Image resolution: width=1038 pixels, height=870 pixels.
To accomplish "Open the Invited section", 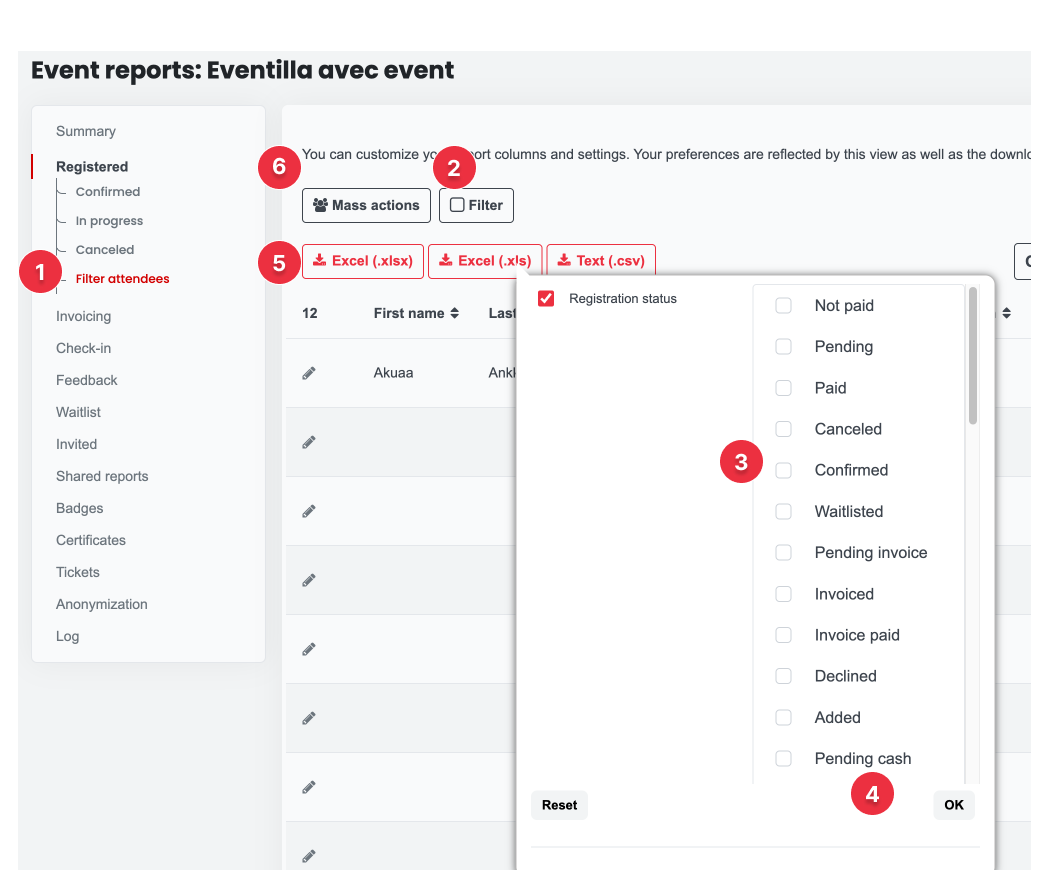I will (x=76, y=444).
